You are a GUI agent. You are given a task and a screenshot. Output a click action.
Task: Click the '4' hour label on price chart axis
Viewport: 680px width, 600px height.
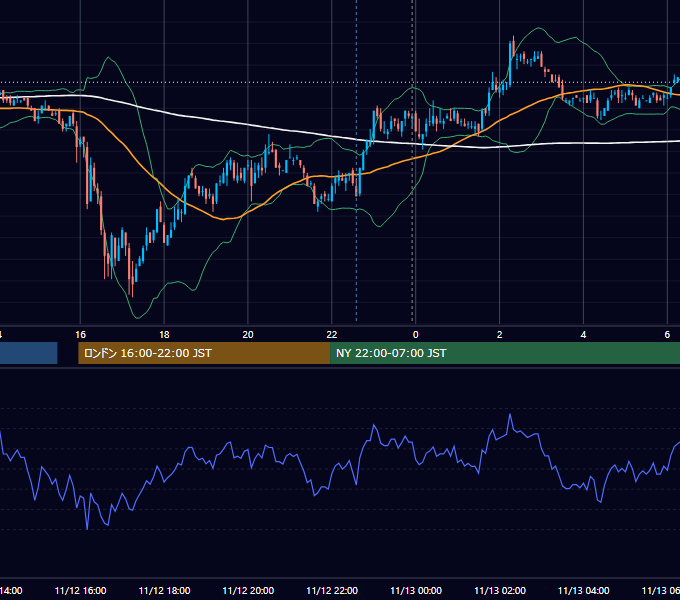(583, 335)
